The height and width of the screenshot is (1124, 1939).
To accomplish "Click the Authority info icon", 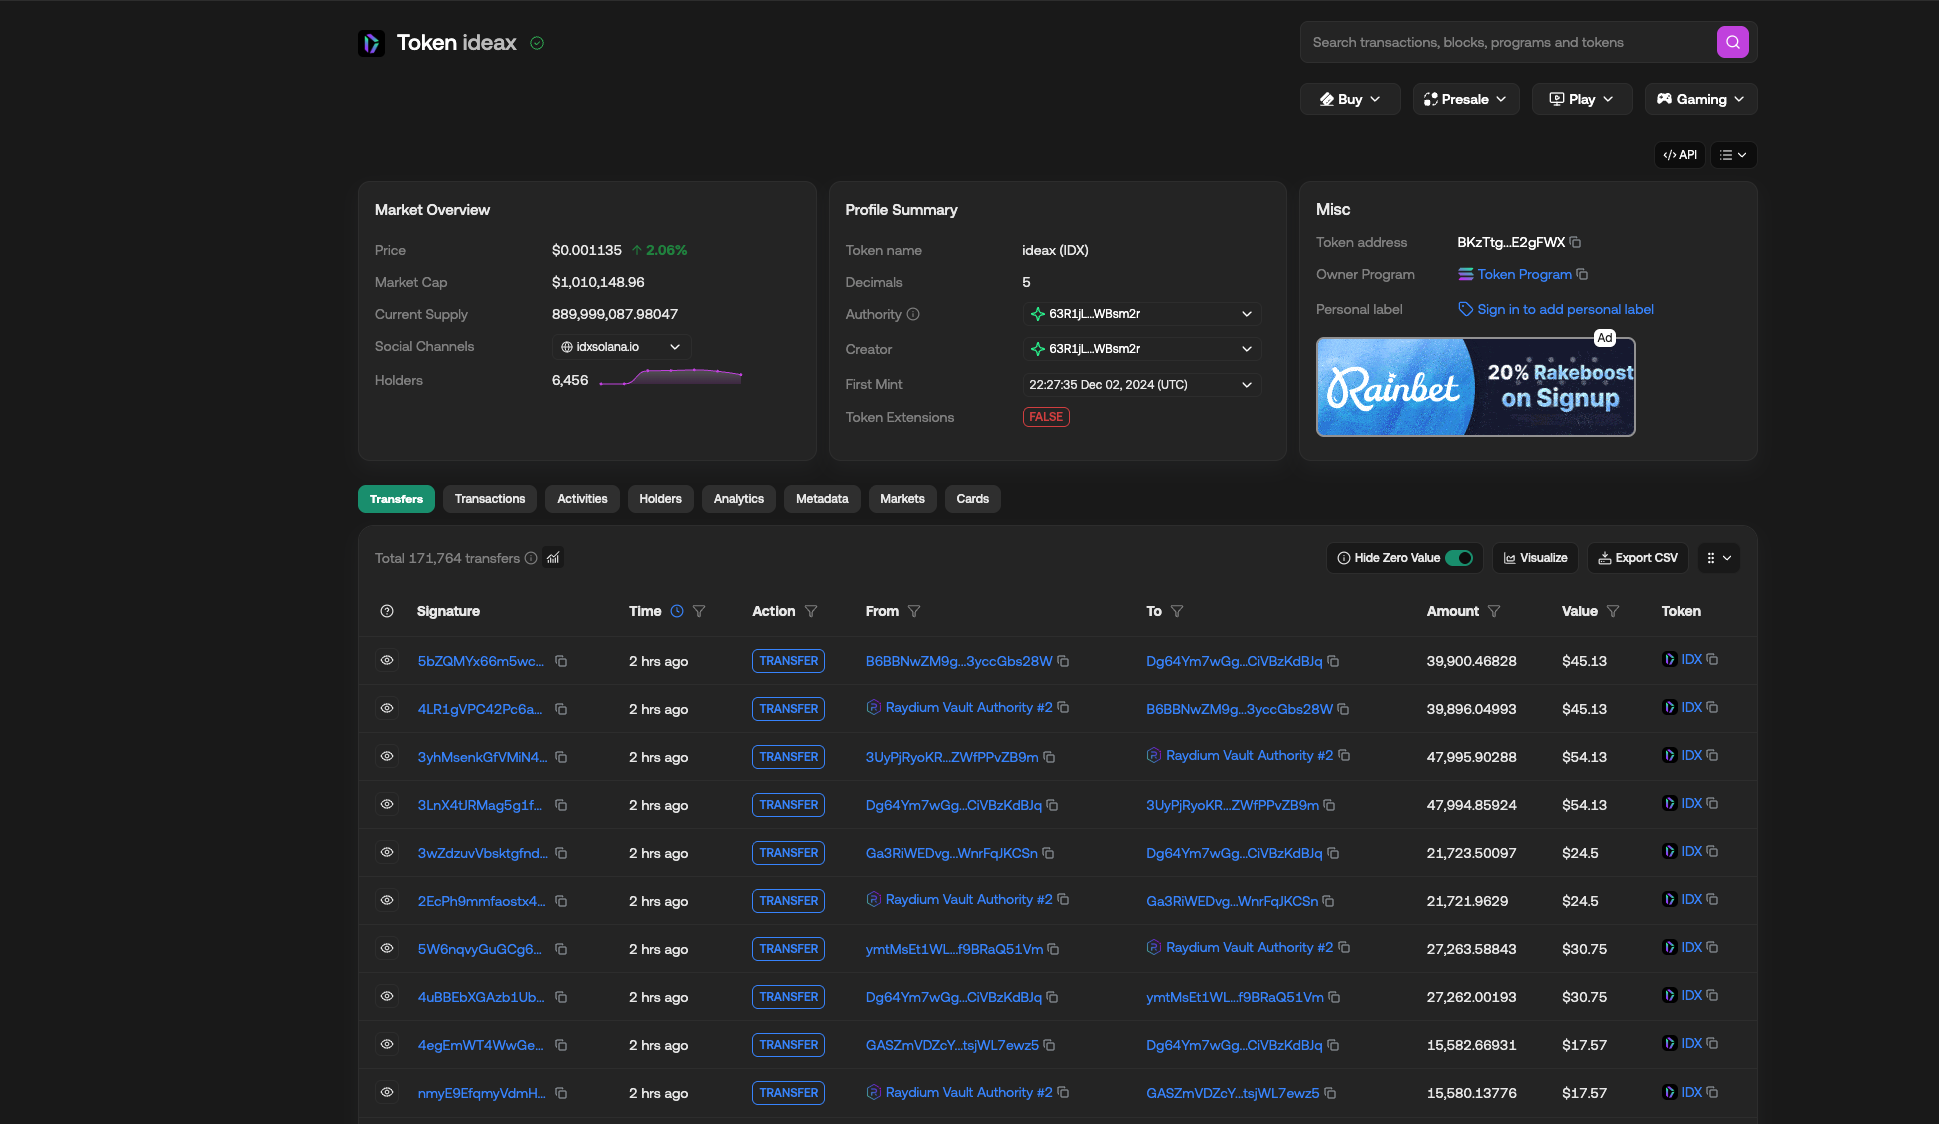I will click(x=913, y=314).
